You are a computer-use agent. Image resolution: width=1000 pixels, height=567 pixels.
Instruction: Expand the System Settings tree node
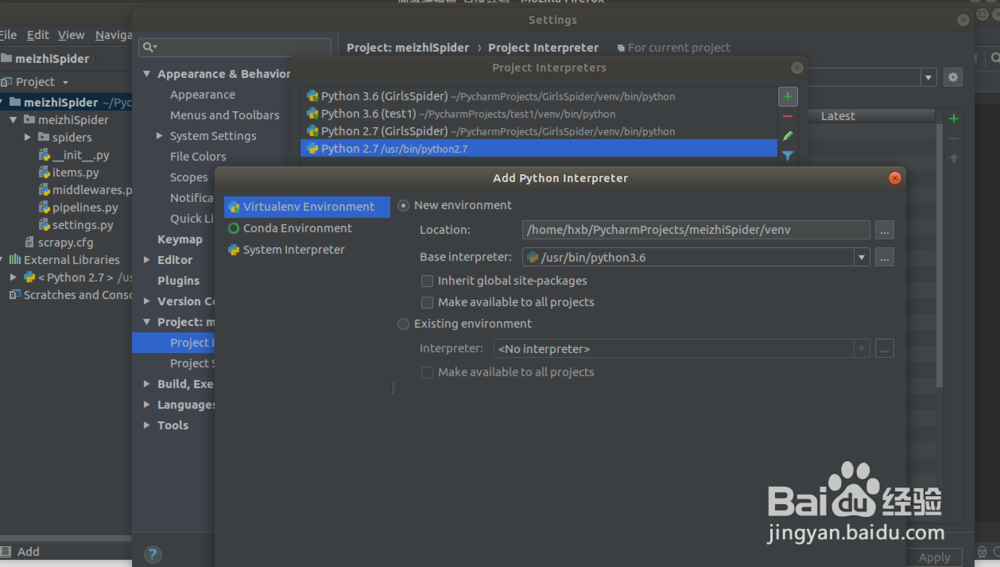click(159, 136)
